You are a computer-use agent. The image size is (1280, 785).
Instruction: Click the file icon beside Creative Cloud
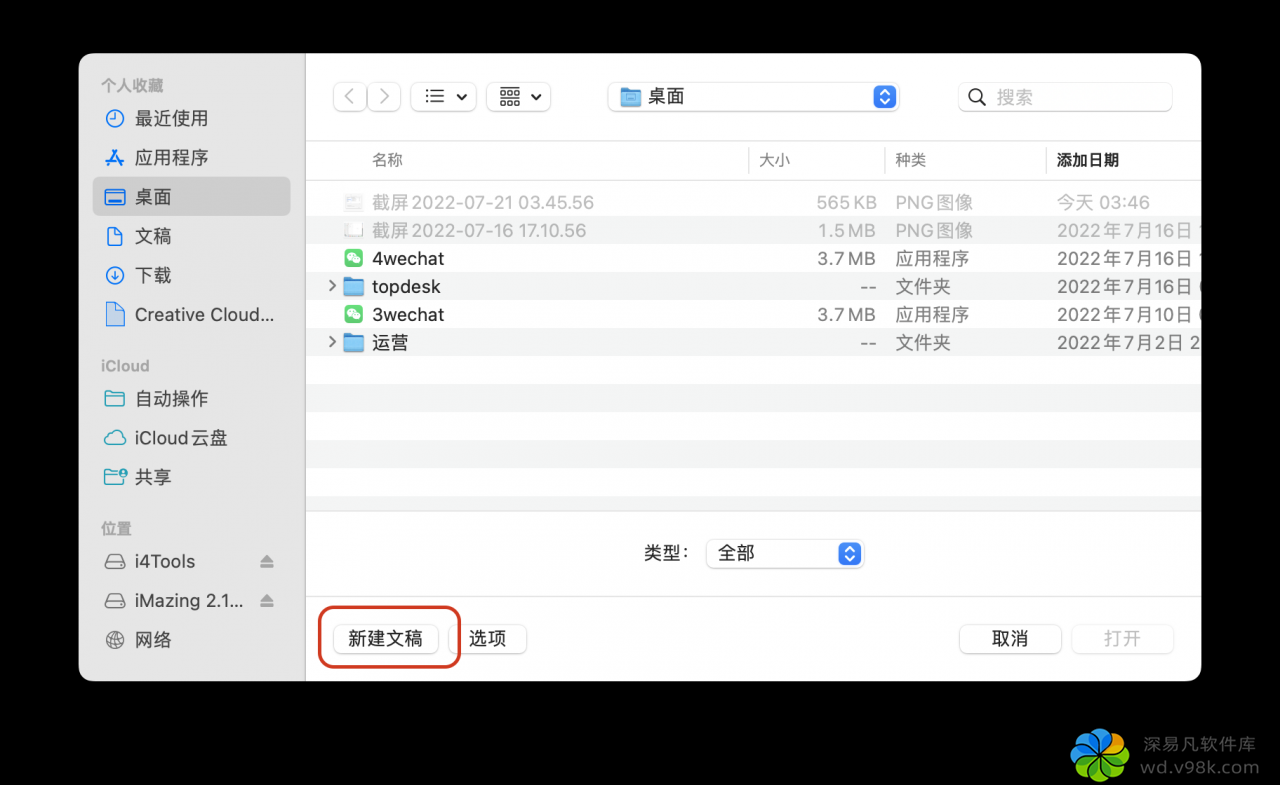[115, 314]
